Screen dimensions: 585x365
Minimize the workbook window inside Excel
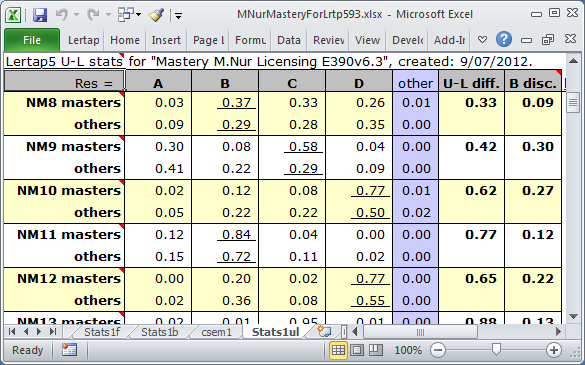tap(526, 40)
